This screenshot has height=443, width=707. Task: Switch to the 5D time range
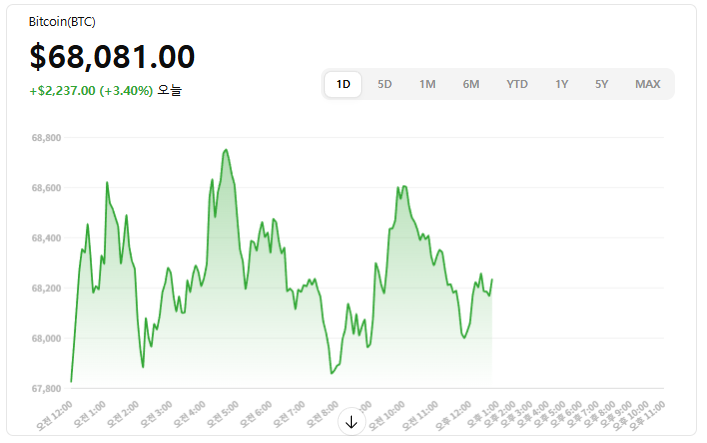coord(385,84)
